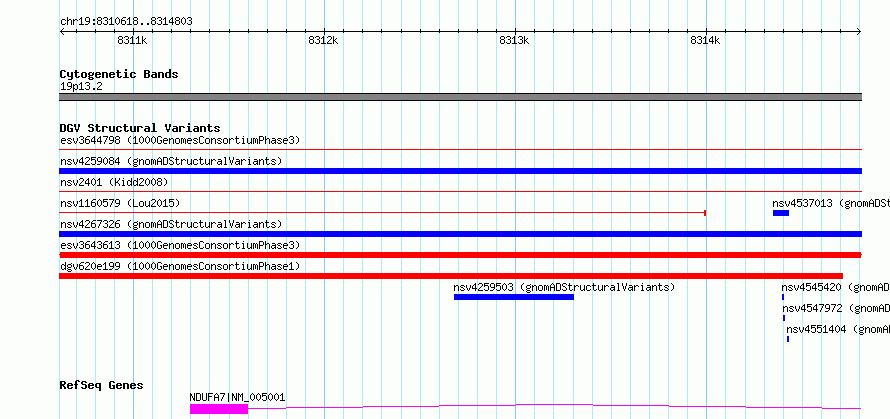
Task: Click the 8314k ruler tick label
Action: click(x=705, y=40)
